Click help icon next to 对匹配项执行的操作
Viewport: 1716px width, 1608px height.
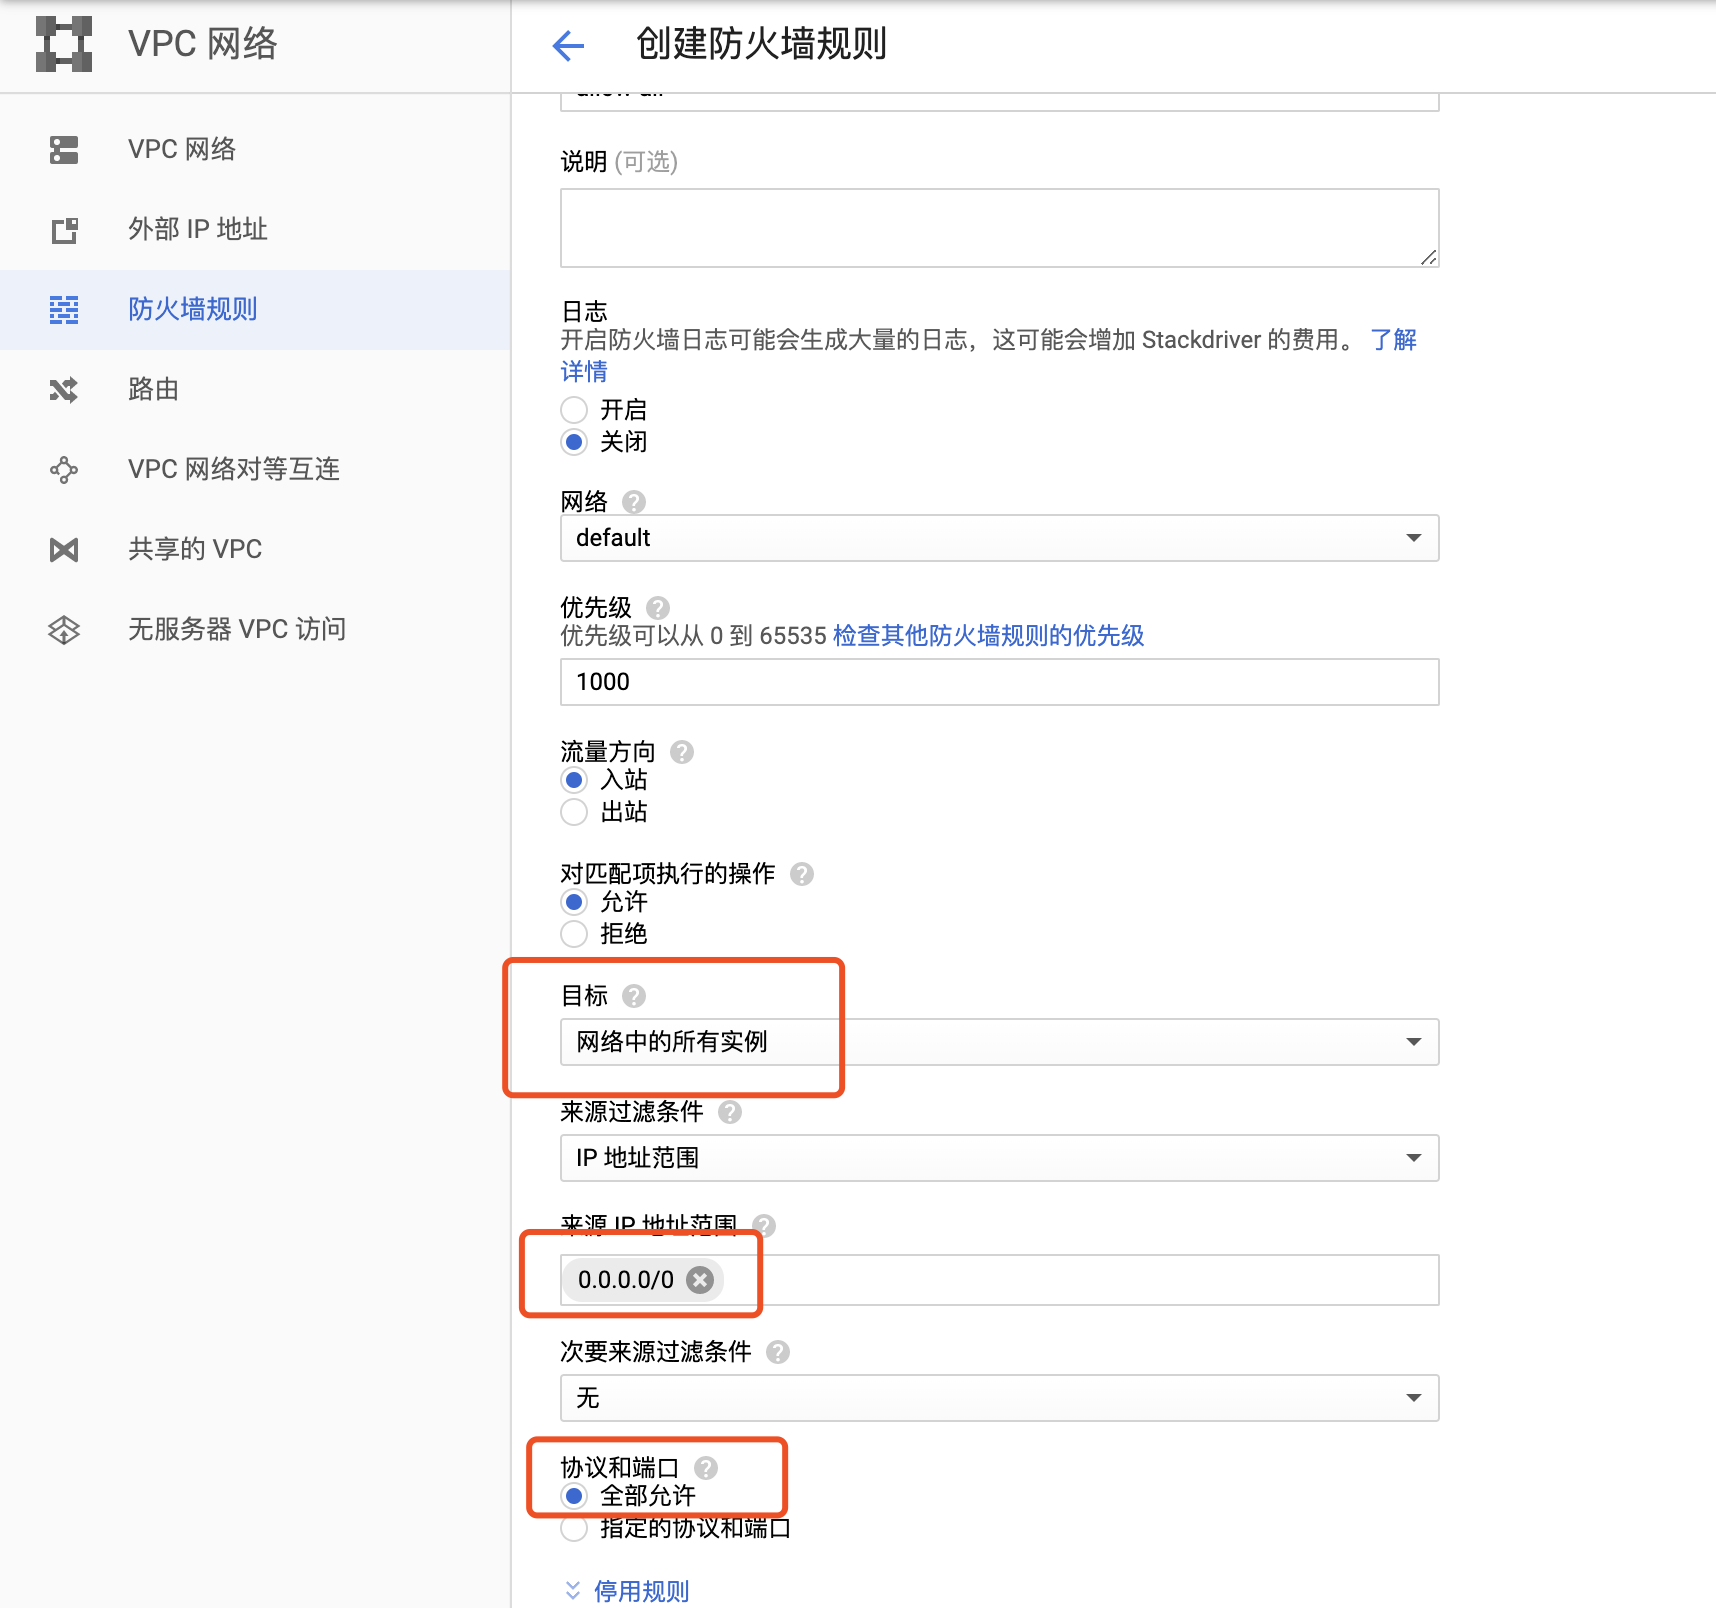pos(802,874)
